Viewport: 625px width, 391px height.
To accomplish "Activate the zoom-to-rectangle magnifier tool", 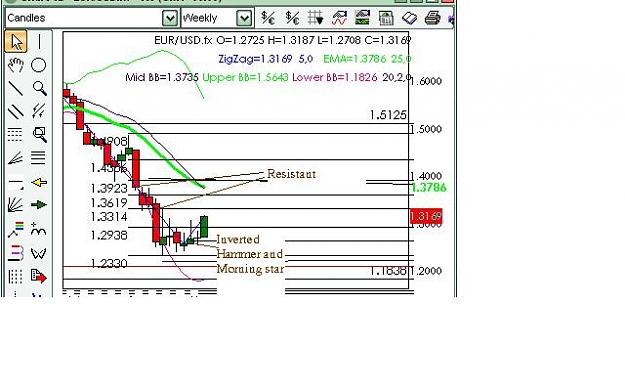I will tap(39, 134).
